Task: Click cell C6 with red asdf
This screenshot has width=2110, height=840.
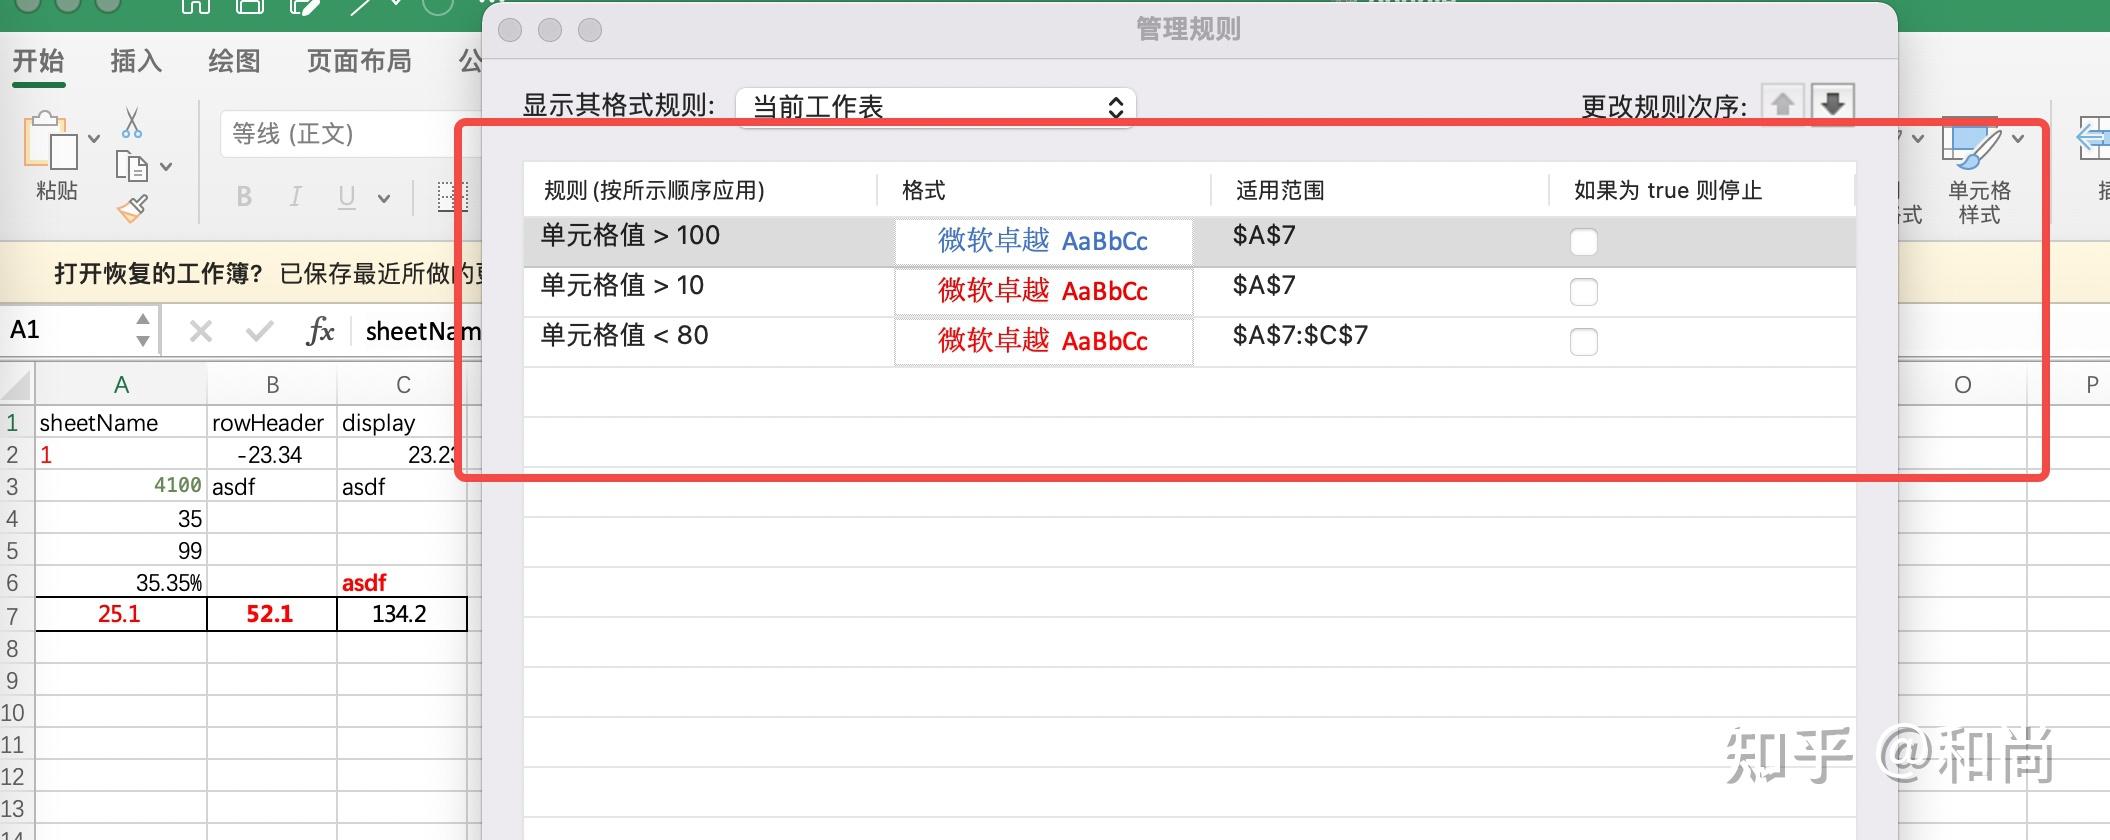Action: pos(403,583)
